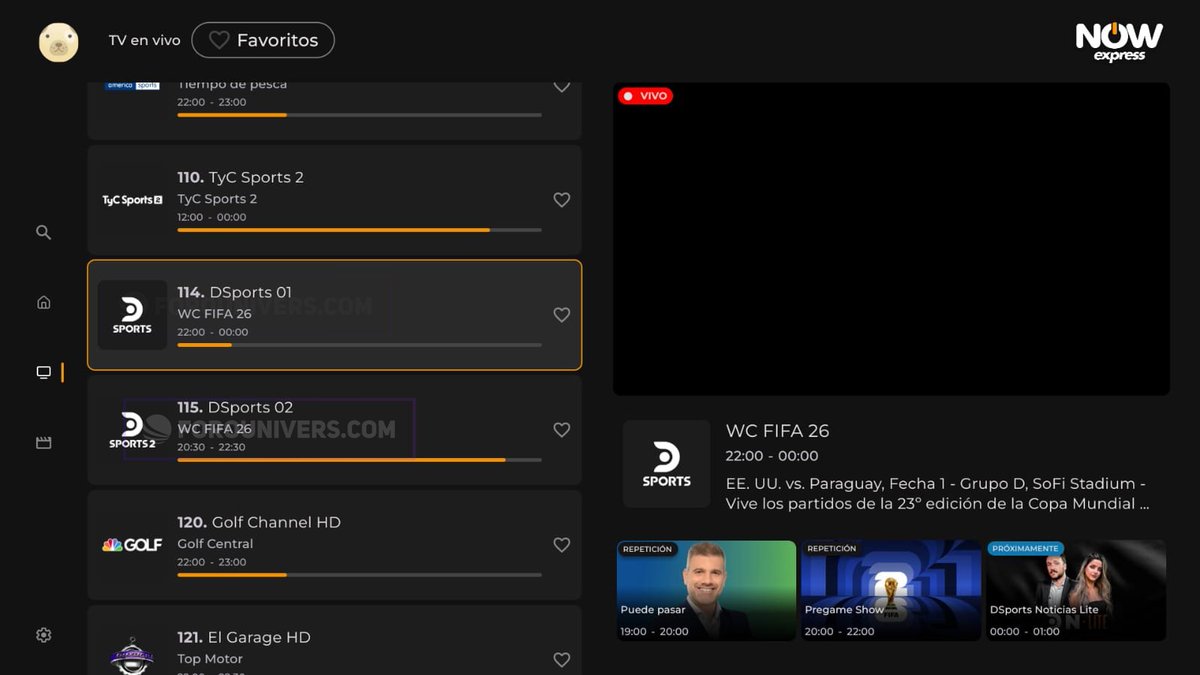Screen dimensions: 1200x675
Task: Select the live TV icon in sidebar
Action: click(43, 373)
